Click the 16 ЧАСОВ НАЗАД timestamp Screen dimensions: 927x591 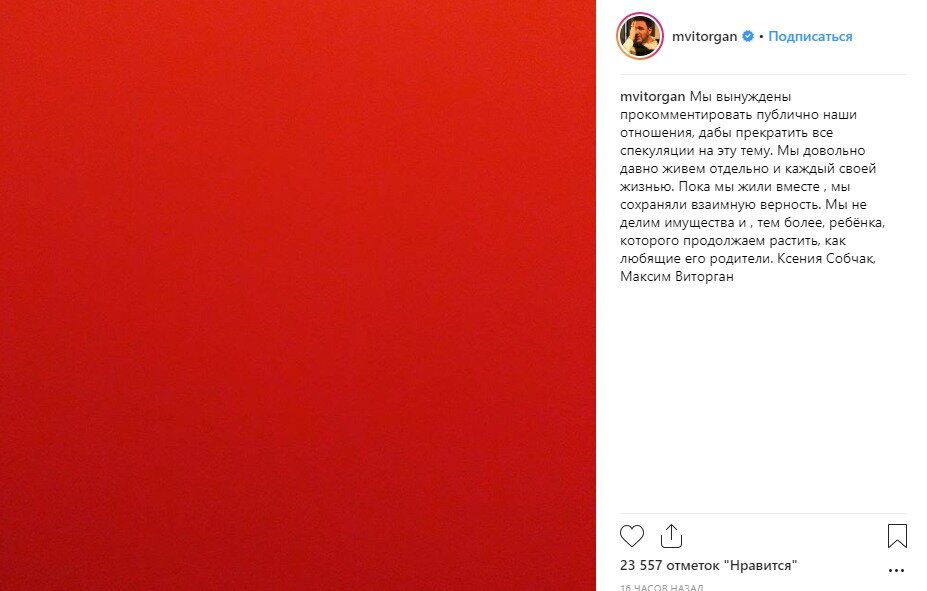click(662, 587)
